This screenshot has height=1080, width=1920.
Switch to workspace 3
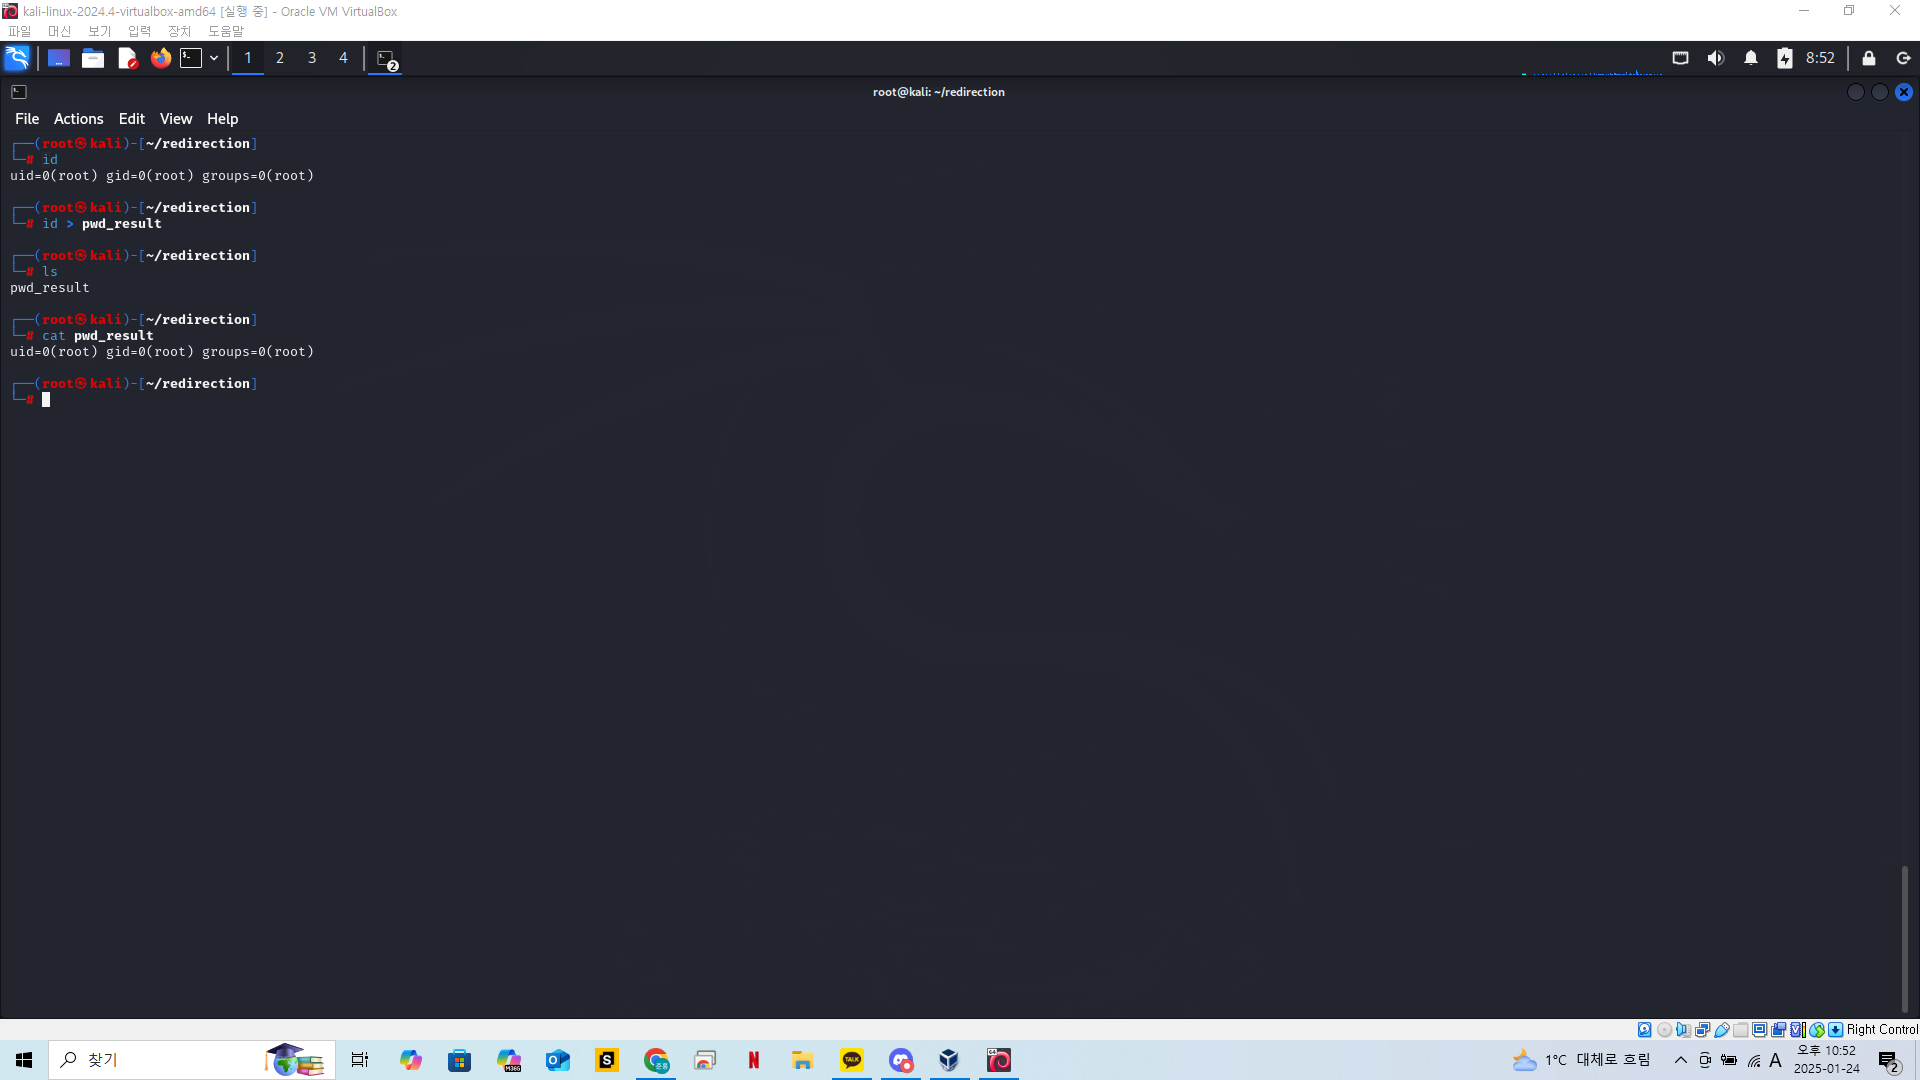click(x=312, y=58)
